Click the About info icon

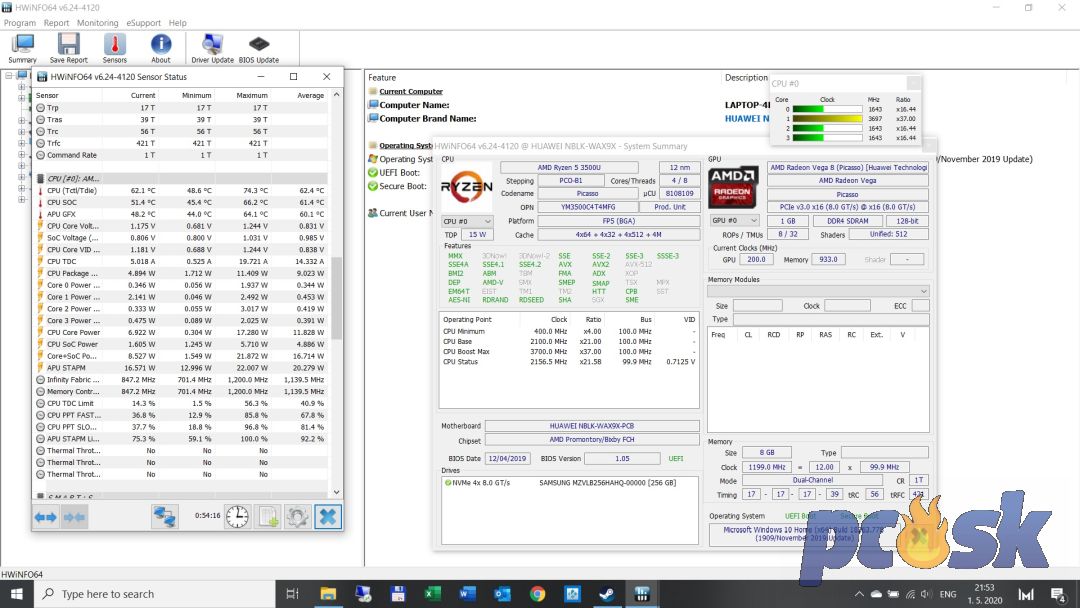point(160,48)
